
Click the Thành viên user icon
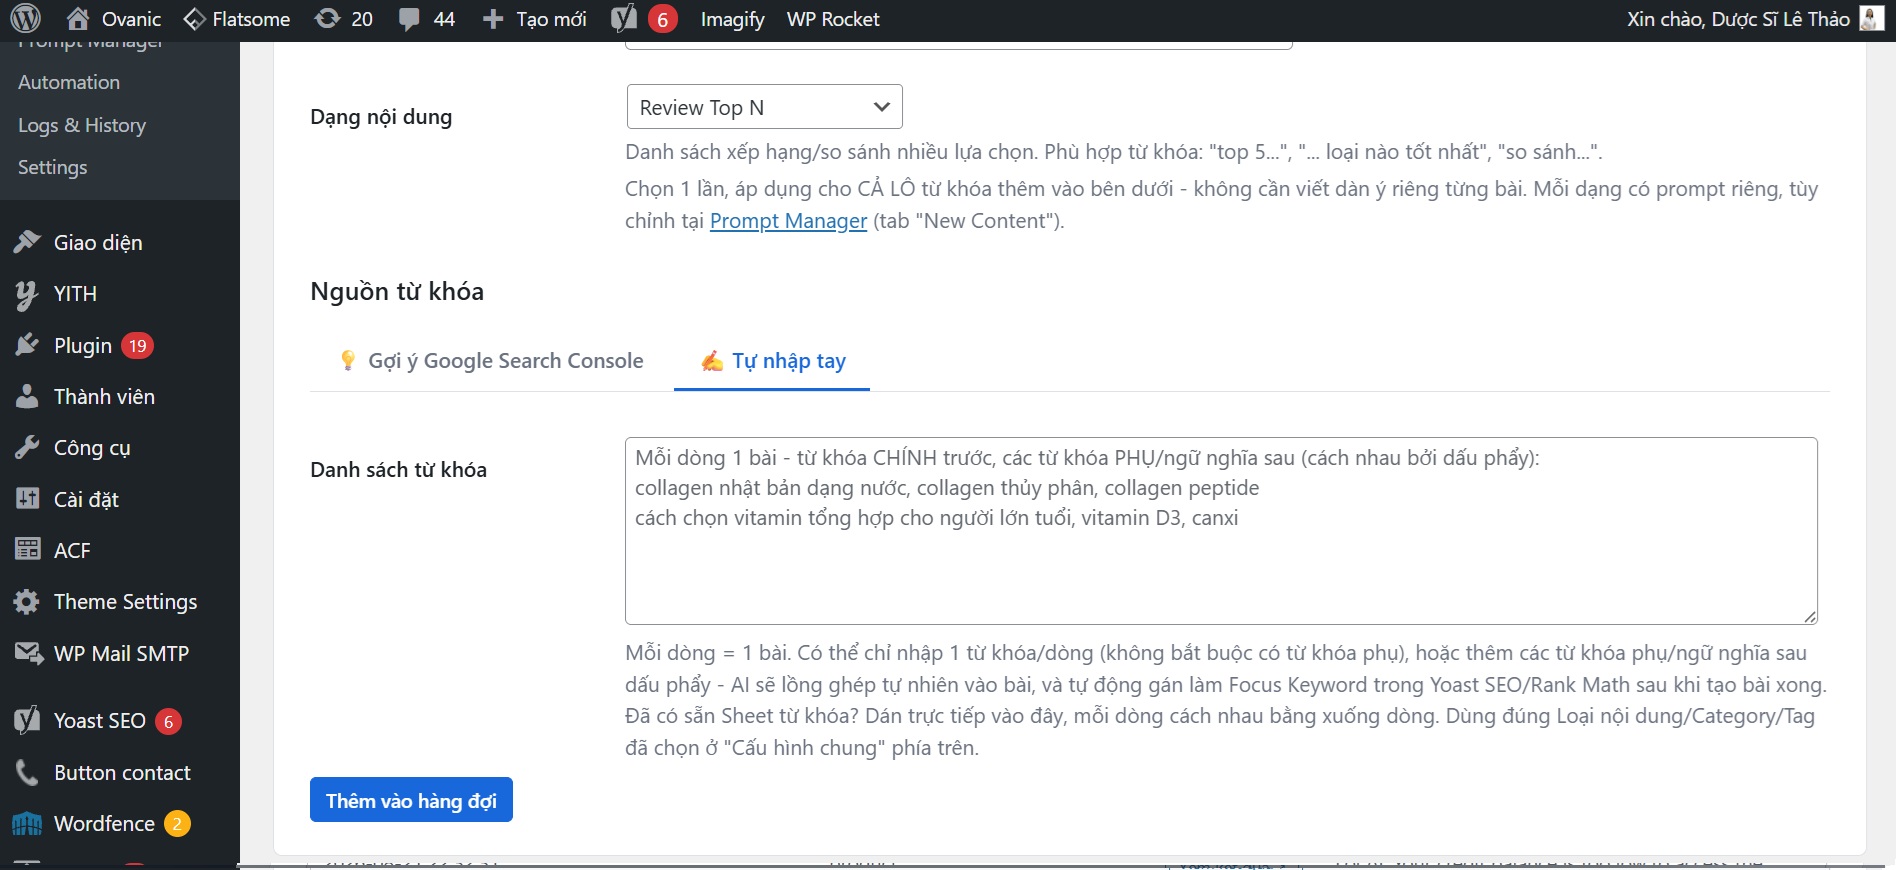pyautogui.click(x=27, y=397)
